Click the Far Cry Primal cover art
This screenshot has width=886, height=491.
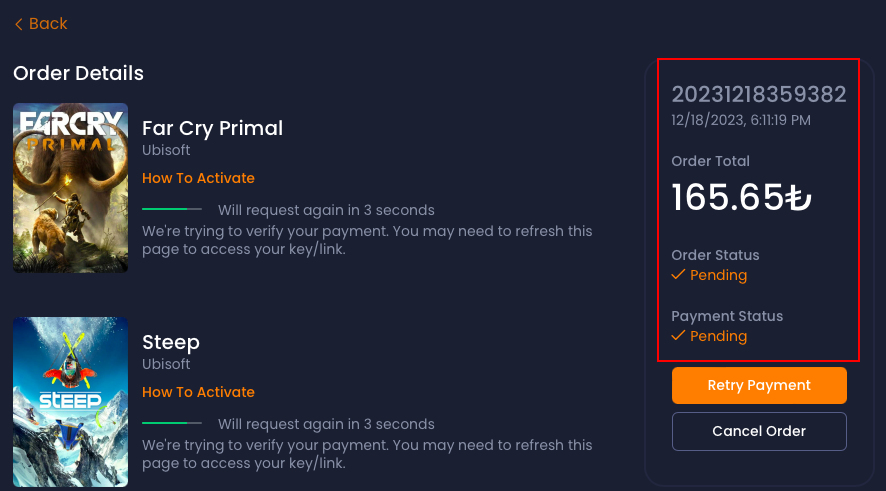pos(70,188)
